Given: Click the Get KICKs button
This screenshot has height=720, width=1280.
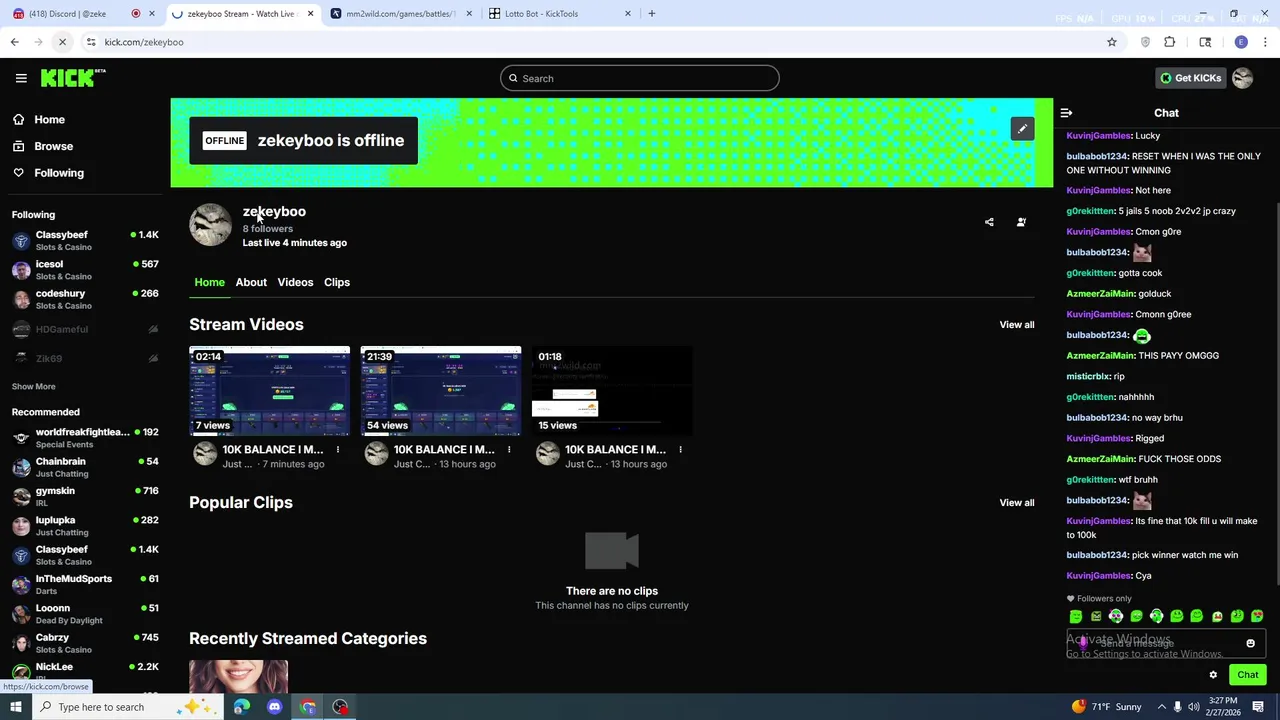Looking at the screenshot, I should 1190,78.
